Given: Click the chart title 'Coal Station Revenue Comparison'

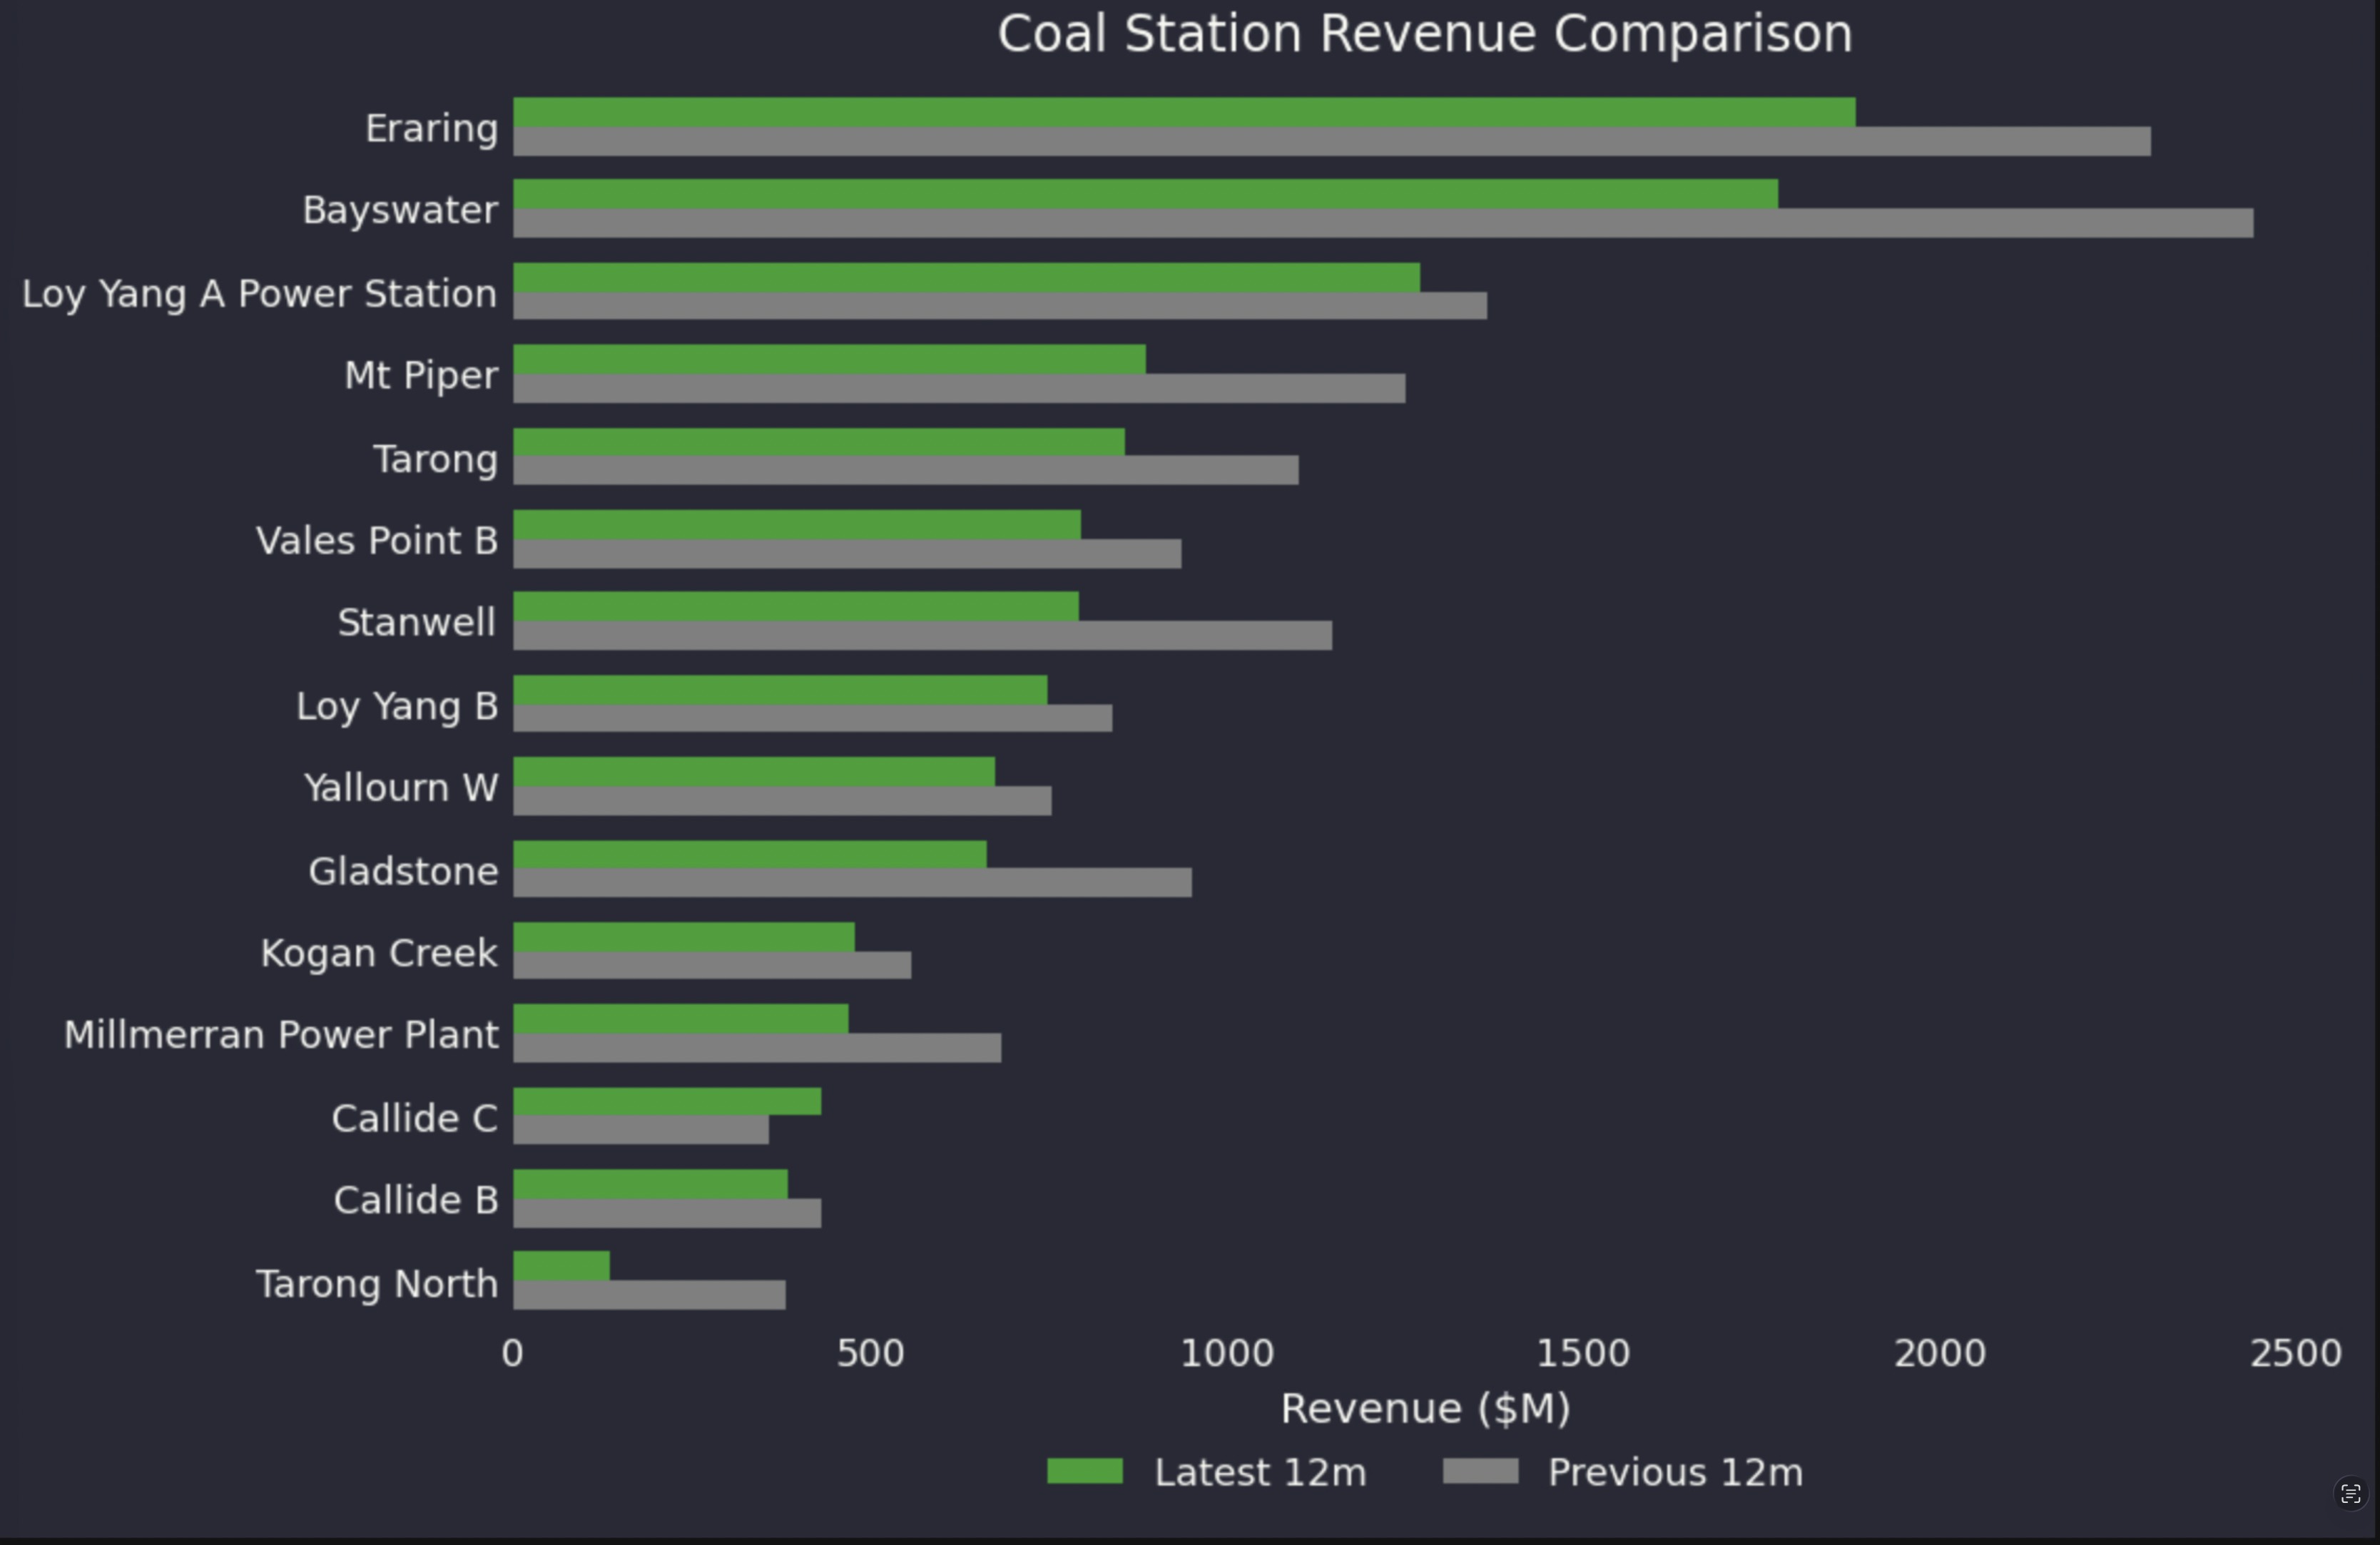Looking at the screenshot, I should click(1425, 34).
